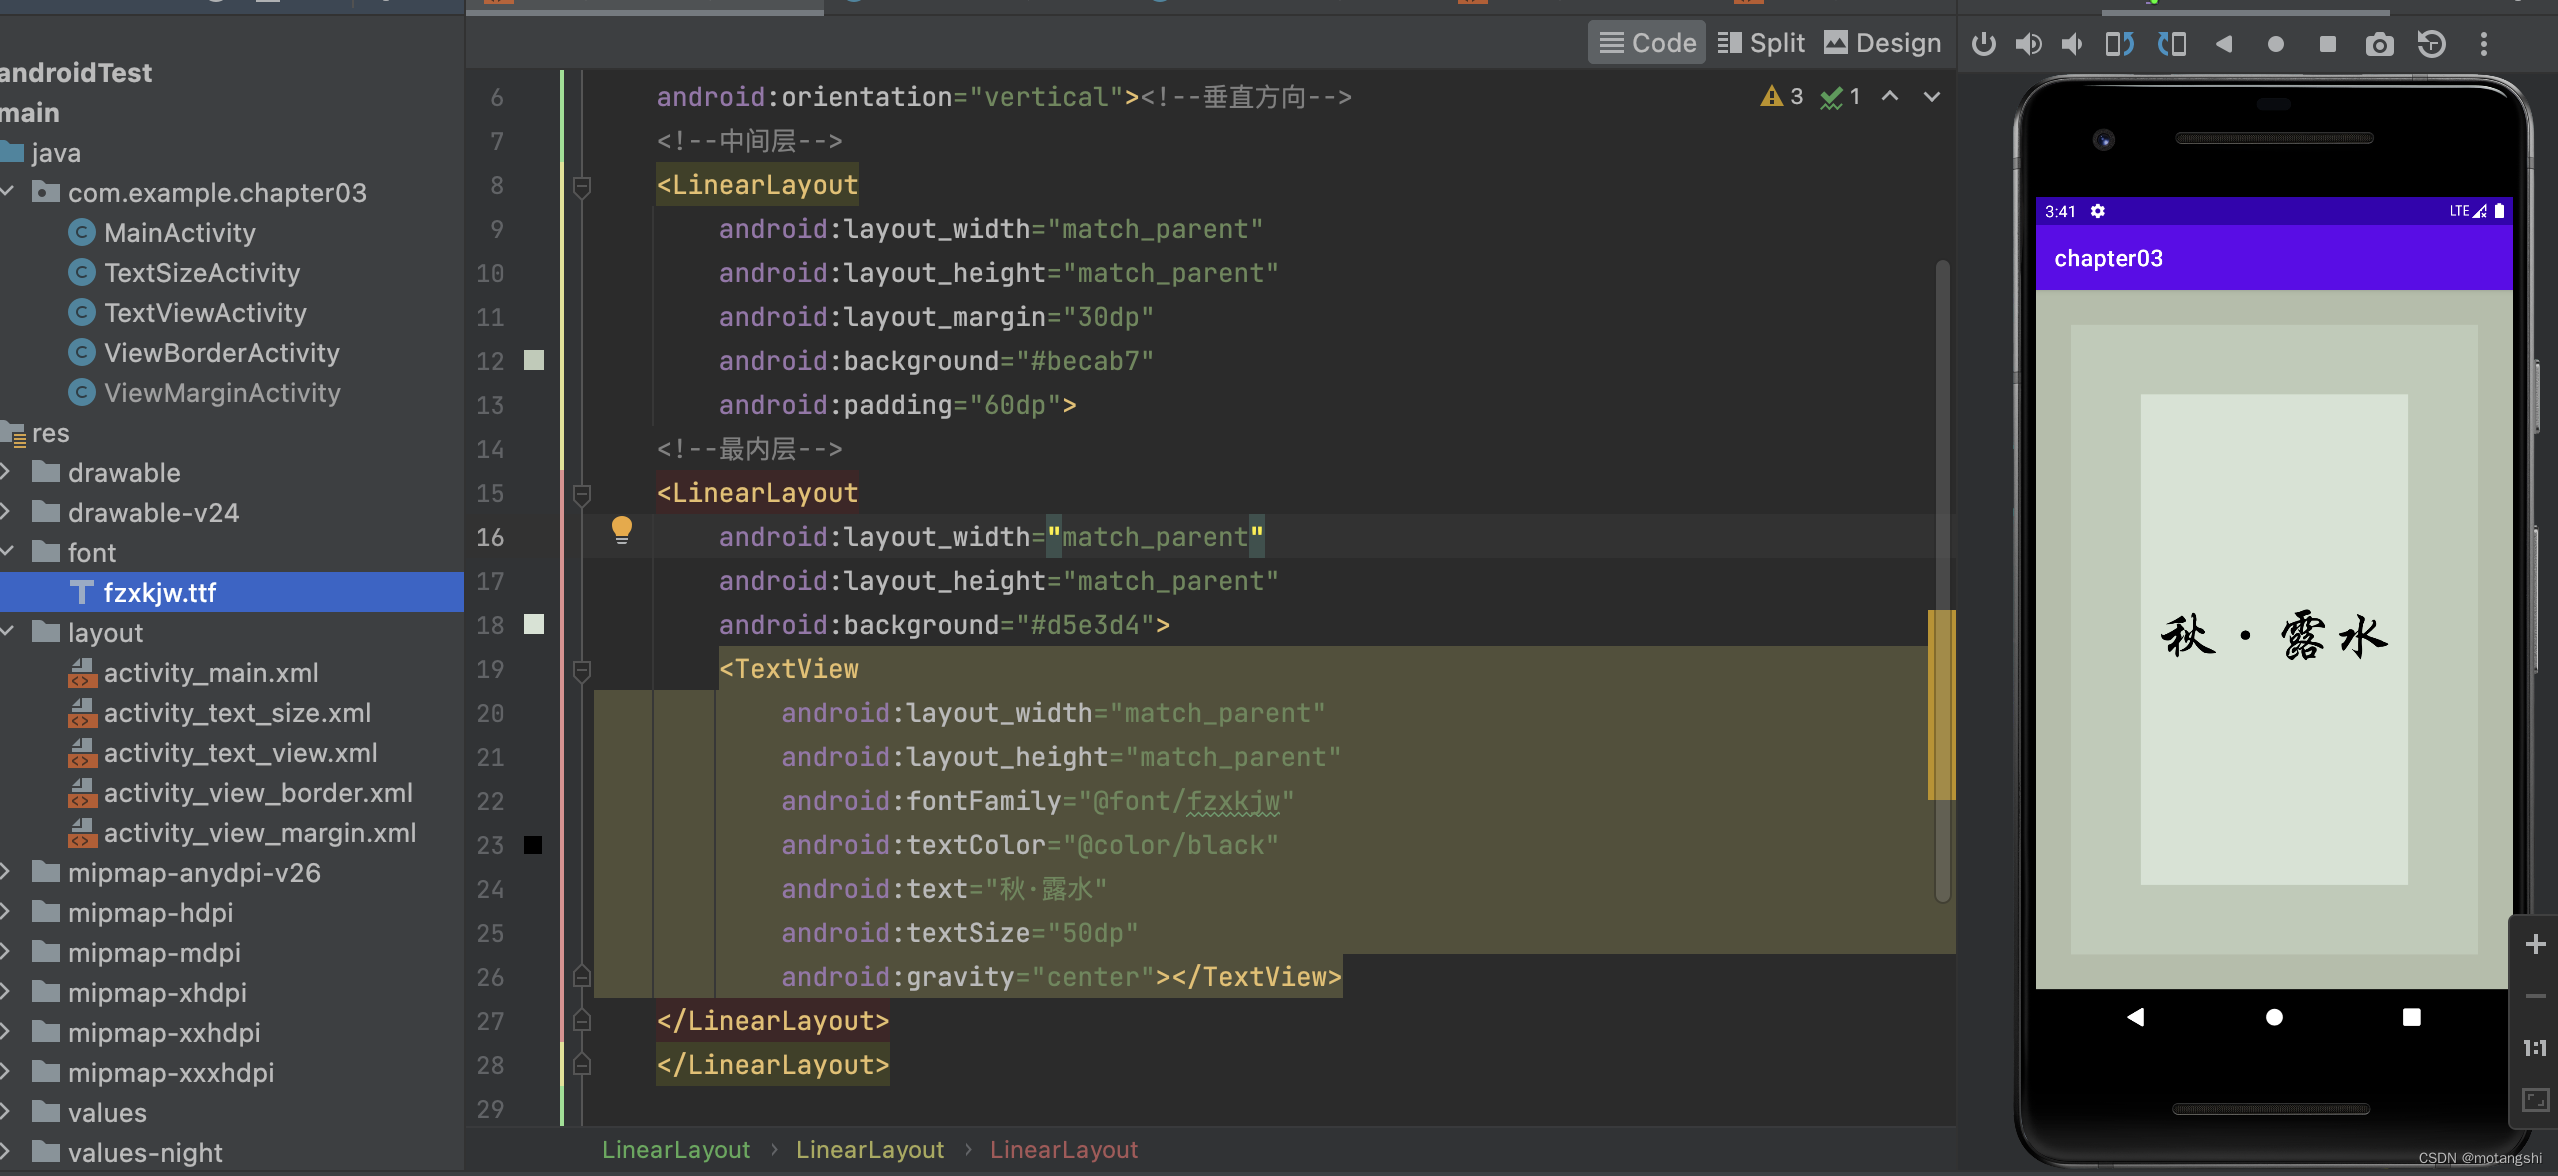Collapse the font folder in tree
The width and height of the screenshot is (2558, 1176).
click(x=8, y=552)
